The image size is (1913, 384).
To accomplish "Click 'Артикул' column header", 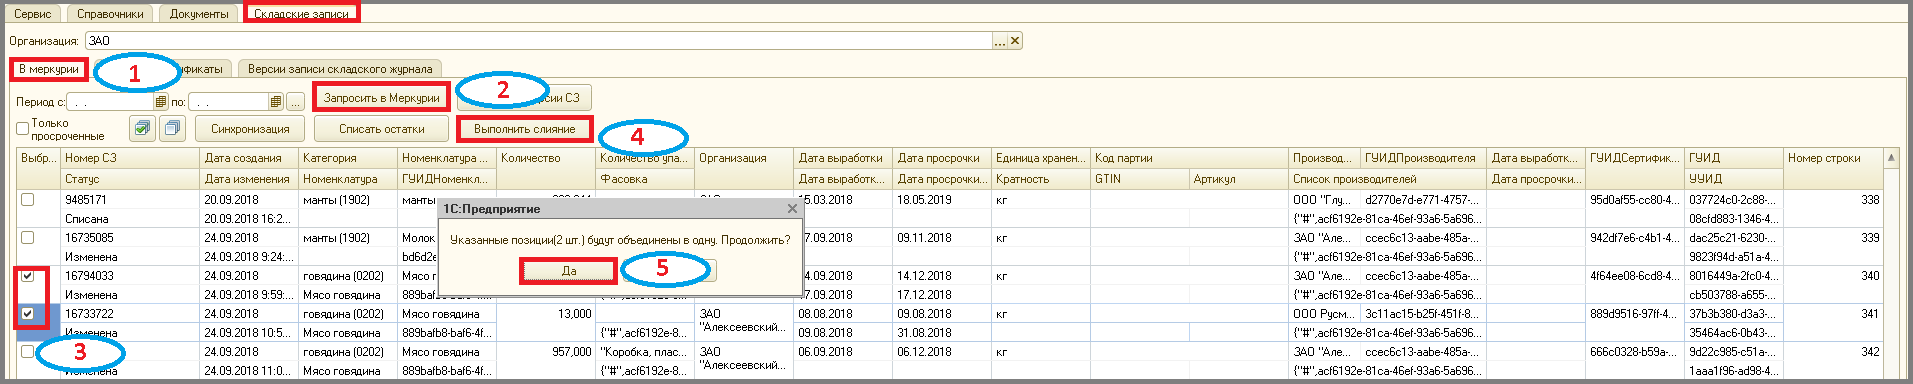I will pyautogui.click(x=1240, y=179).
